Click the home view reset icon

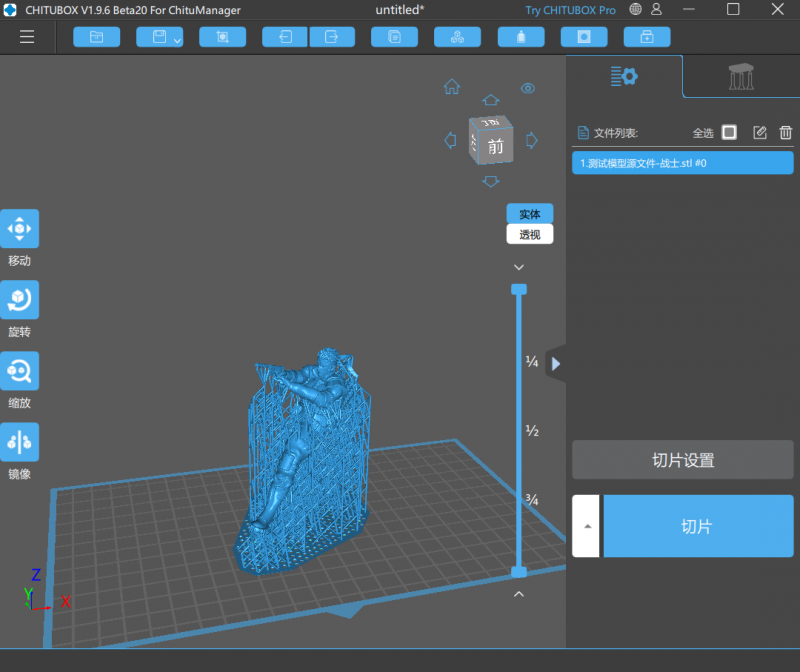click(x=452, y=87)
